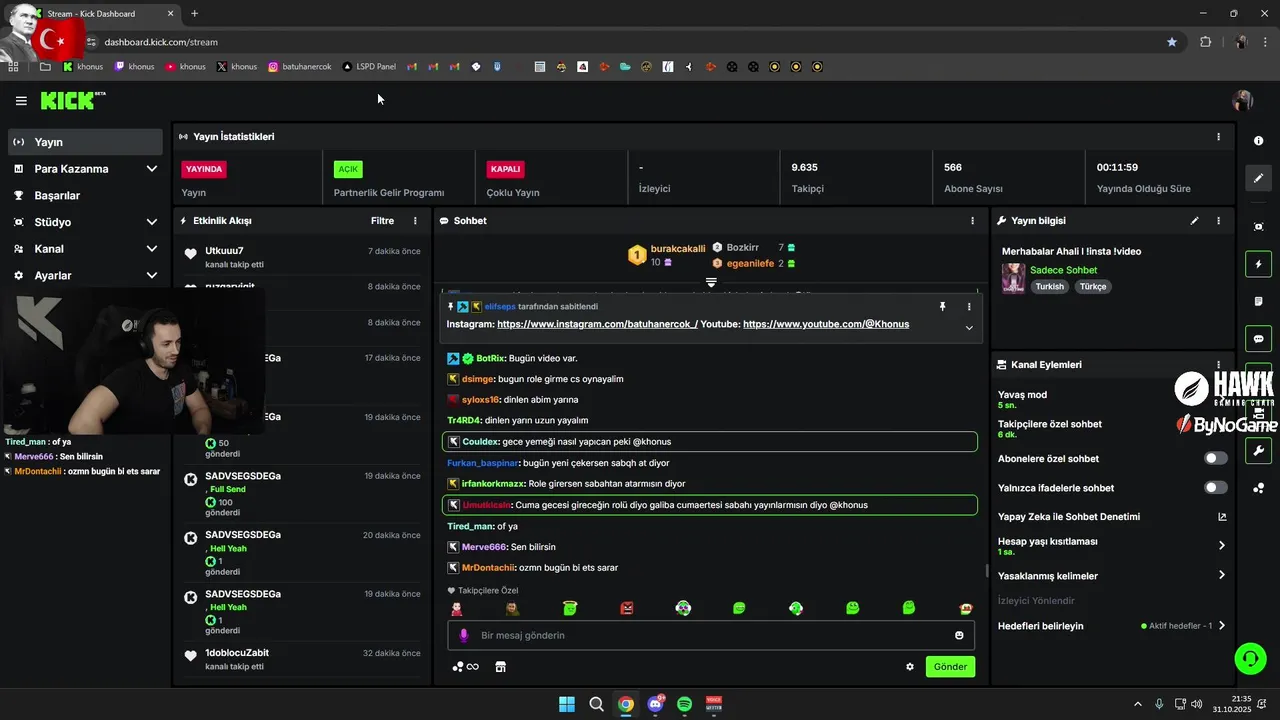Screen dimensions: 1280x720
Task: Bookmark this page with the star icon
Action: click(1172, 42)
